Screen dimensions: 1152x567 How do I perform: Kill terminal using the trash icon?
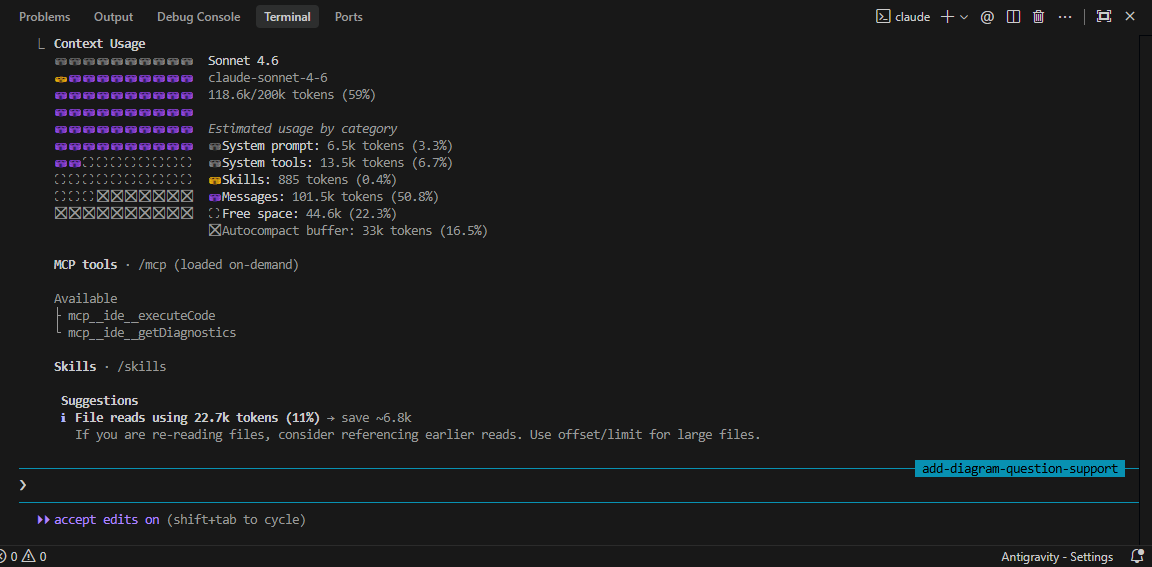pyautogui.click(x=1038, y=17)
